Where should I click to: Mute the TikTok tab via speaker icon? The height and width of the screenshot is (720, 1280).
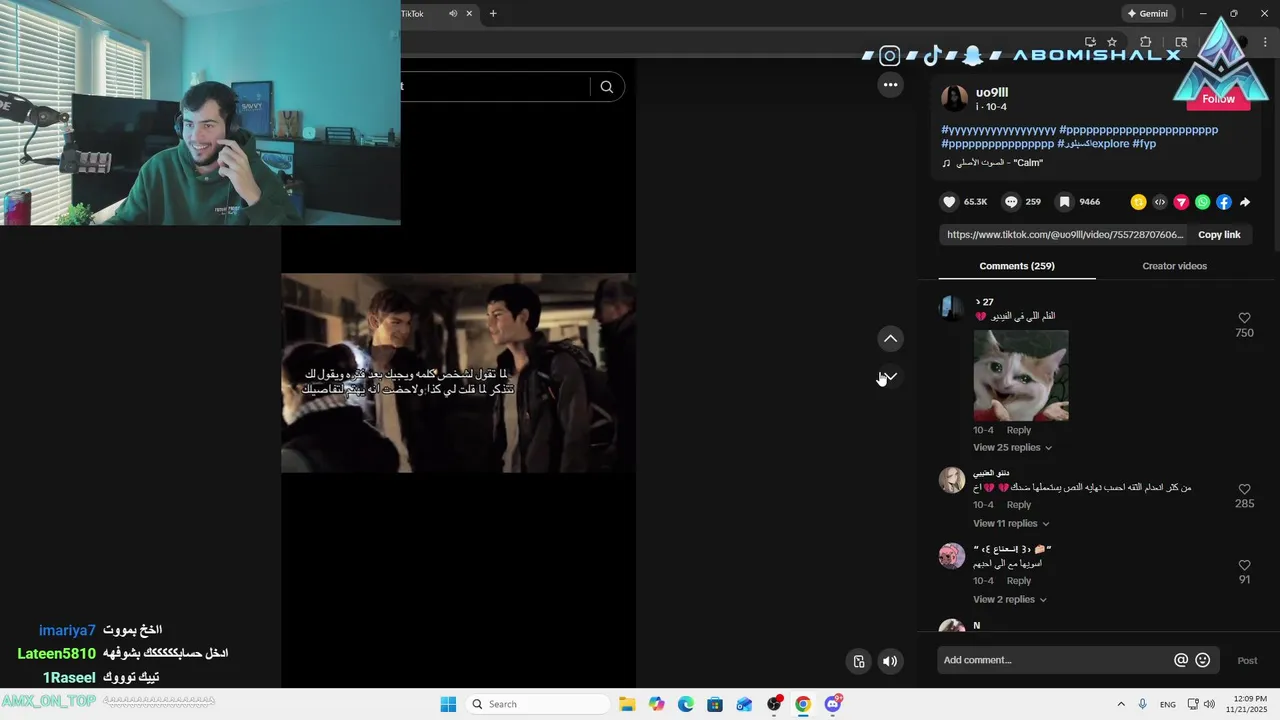click(x=453, y=13)
